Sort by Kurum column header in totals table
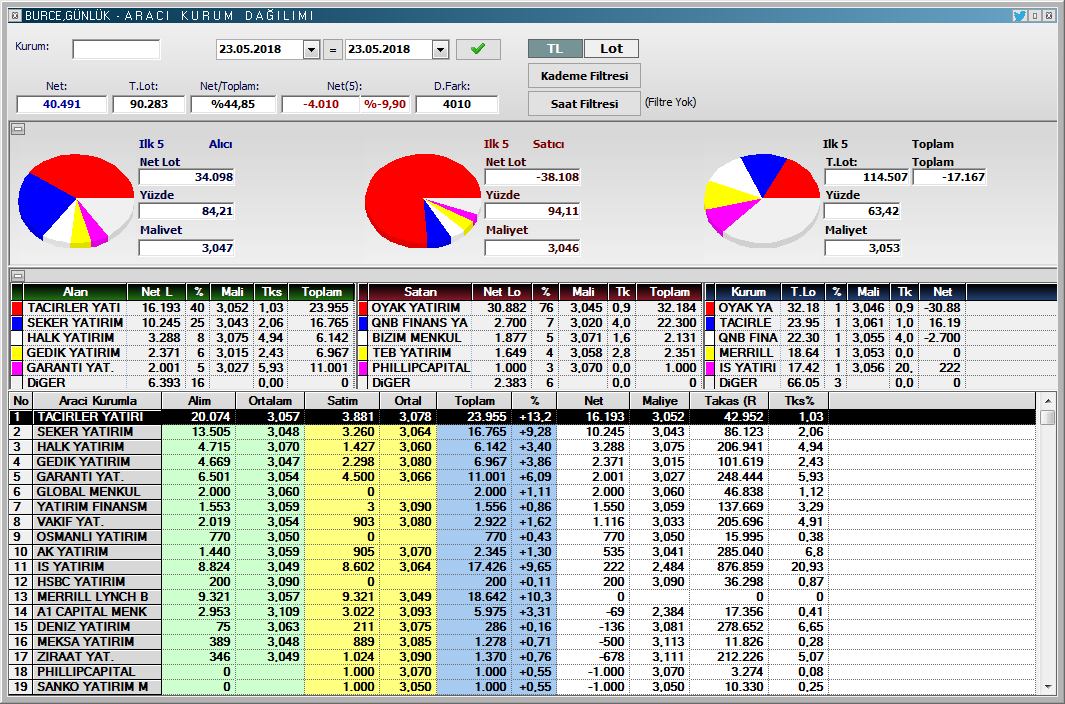 tap(748, 292)
